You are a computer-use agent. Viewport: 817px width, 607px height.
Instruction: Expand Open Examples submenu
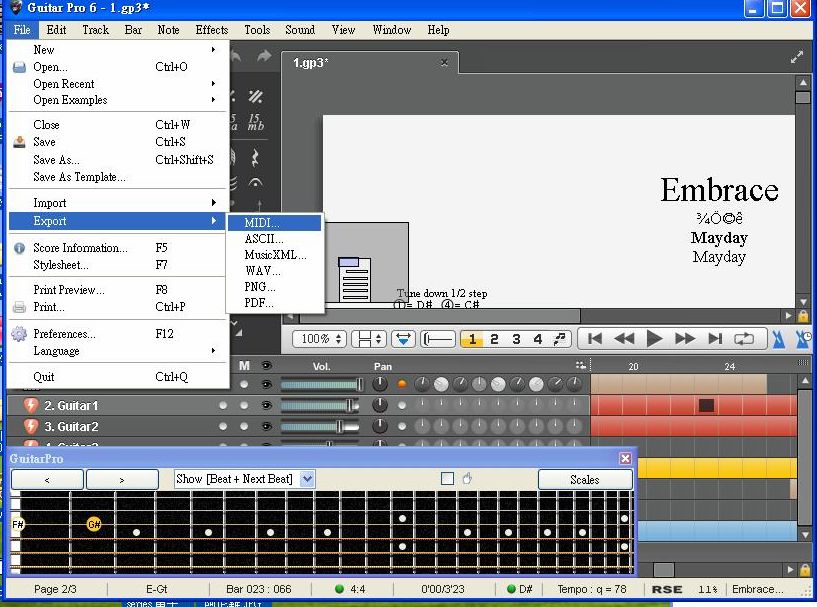pos(213,100)
